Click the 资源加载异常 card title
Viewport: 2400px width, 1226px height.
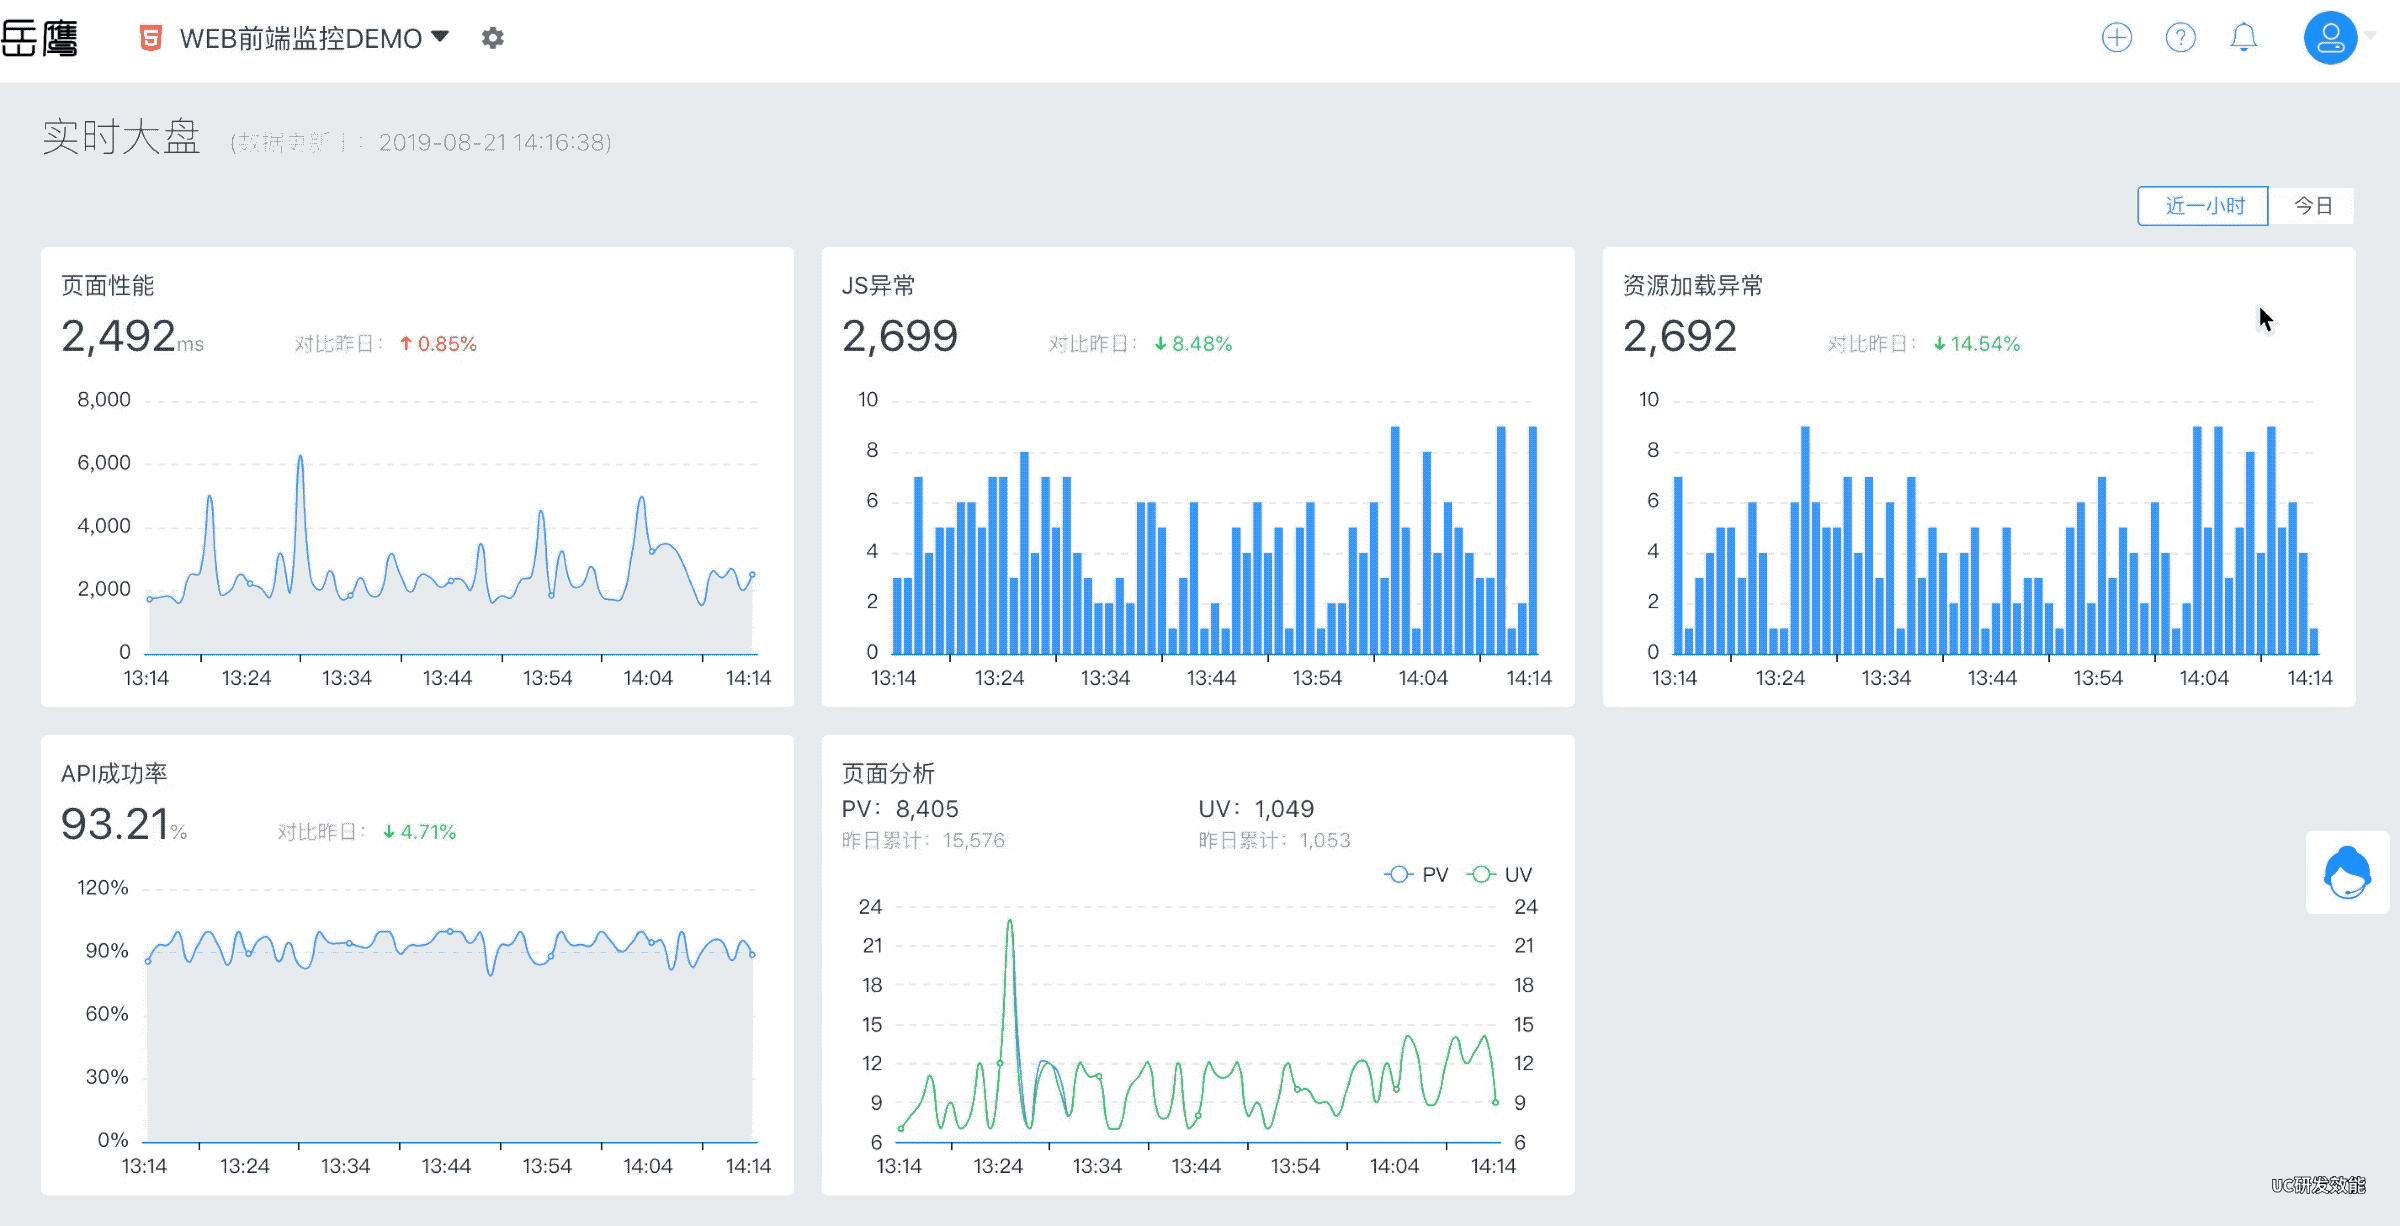1692,286
